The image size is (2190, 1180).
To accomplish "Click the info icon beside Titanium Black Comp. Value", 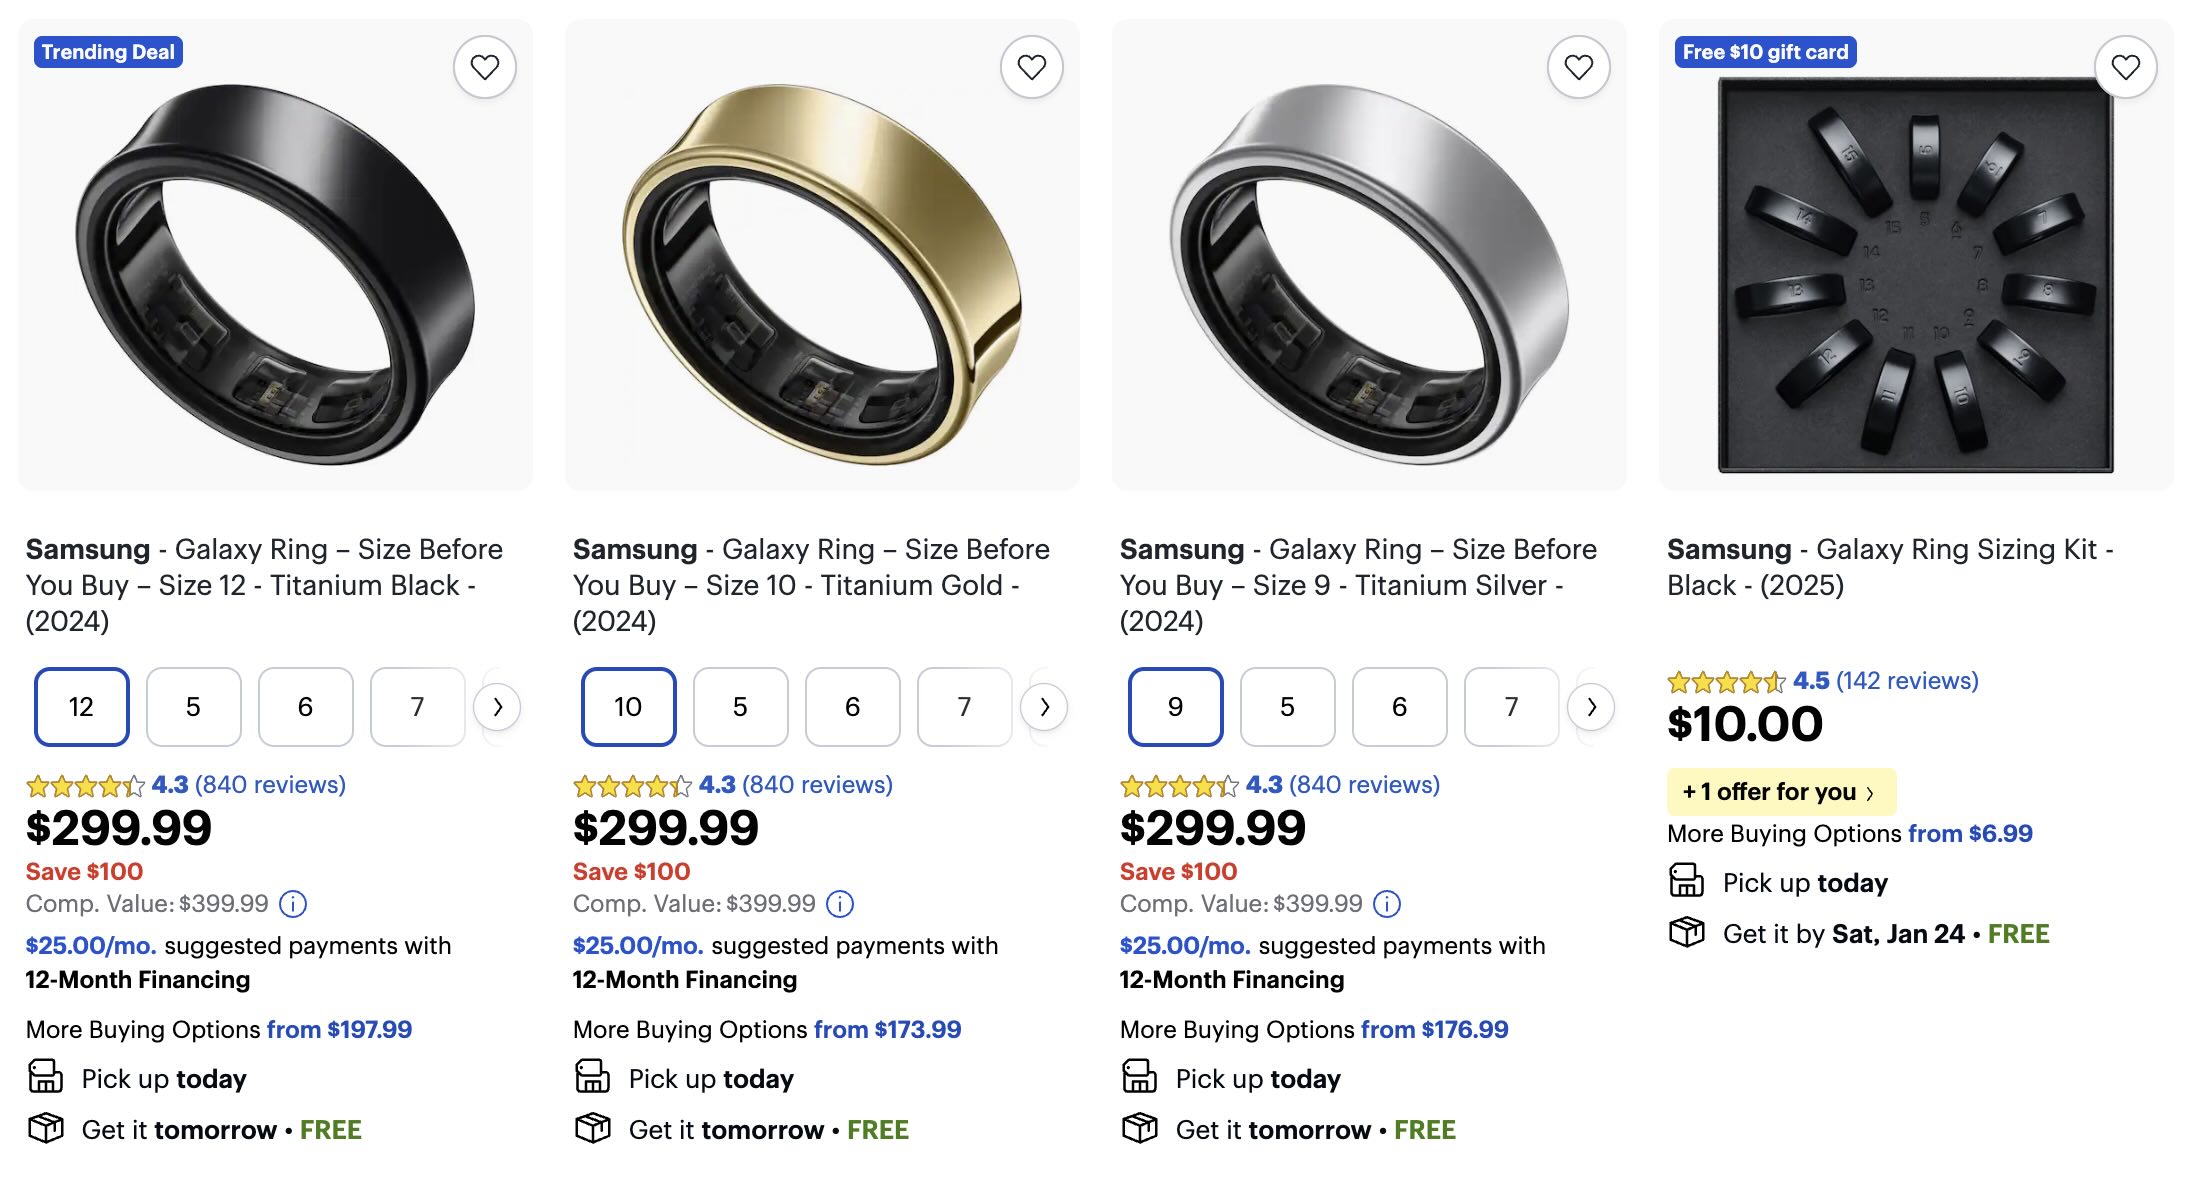I will point(293,904).
